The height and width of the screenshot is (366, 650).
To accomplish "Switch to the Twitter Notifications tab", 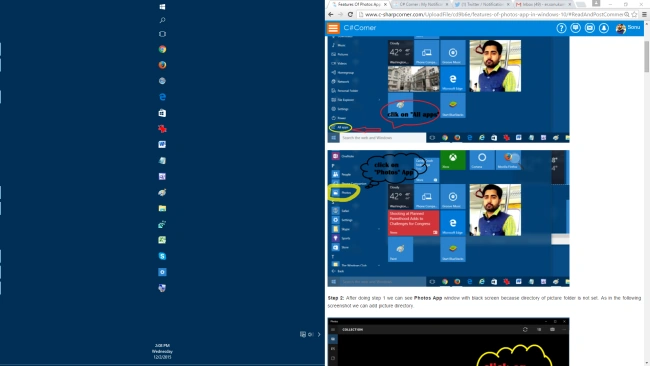I will click(482, 4).
